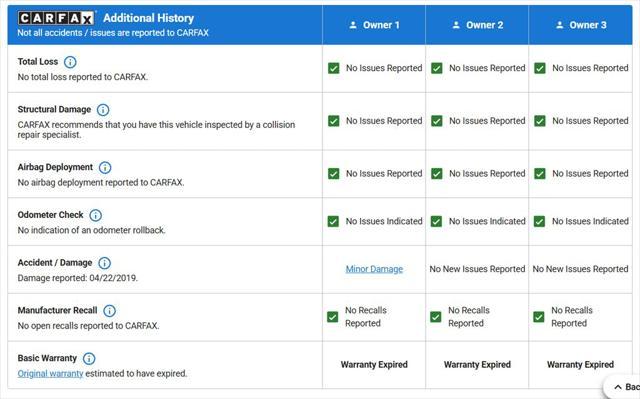The image size is (640, 399).
Task: Click 'No open recalls reported to CARFAX.' text
Action: (x=88, y=326)
